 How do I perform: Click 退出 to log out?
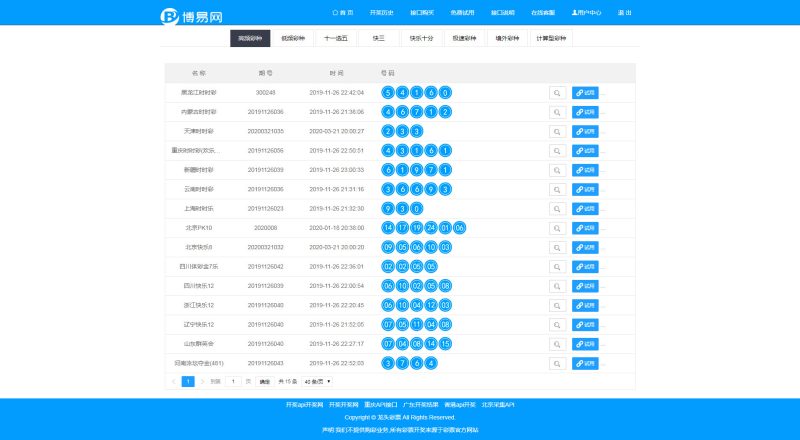[x=624, y=13]
